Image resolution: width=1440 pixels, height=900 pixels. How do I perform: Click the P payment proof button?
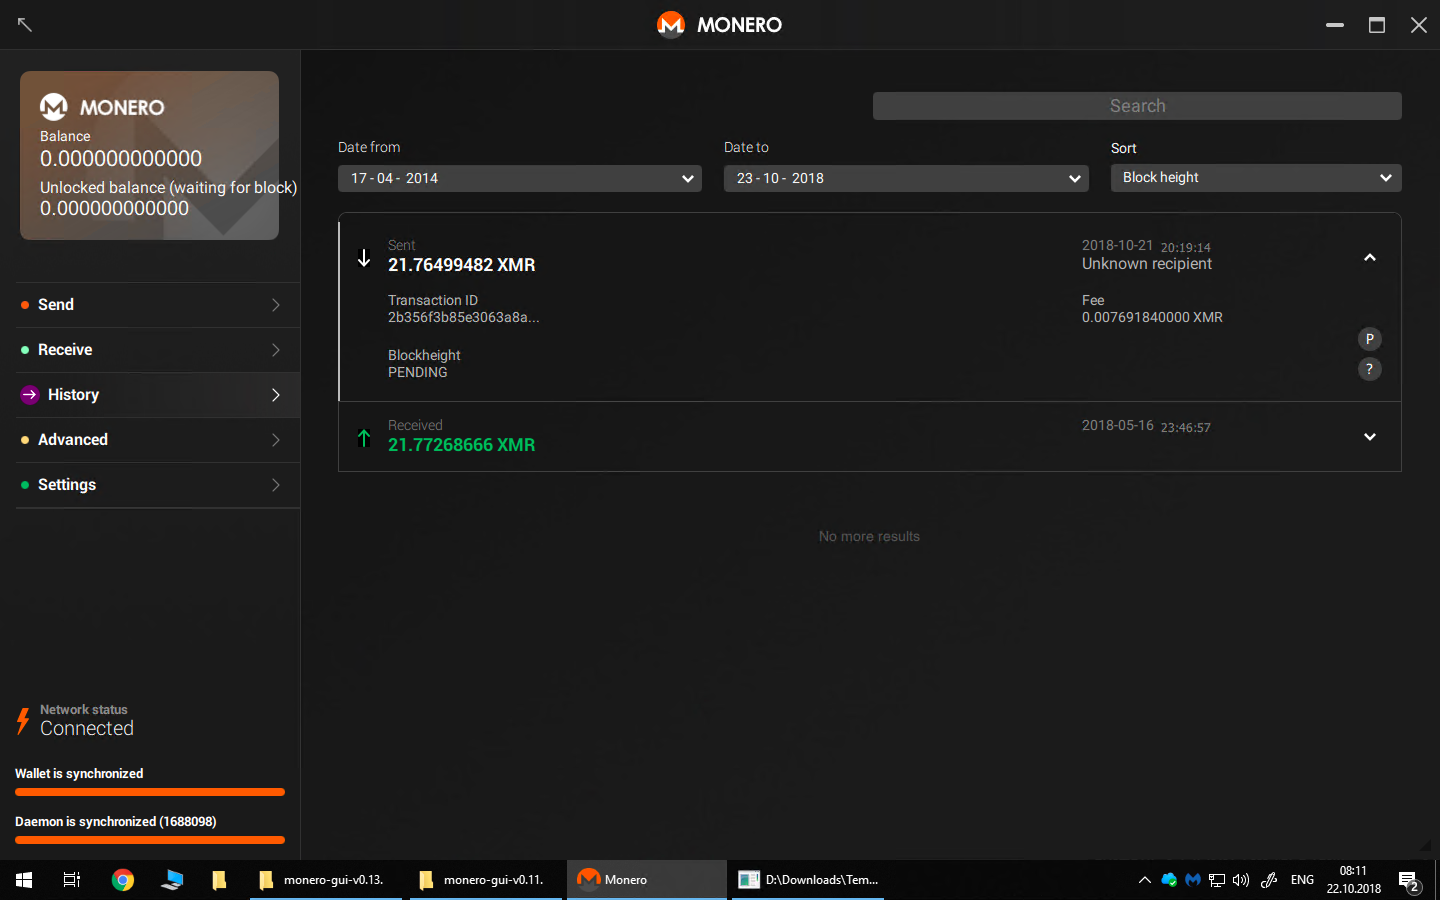coord(1370,339)
